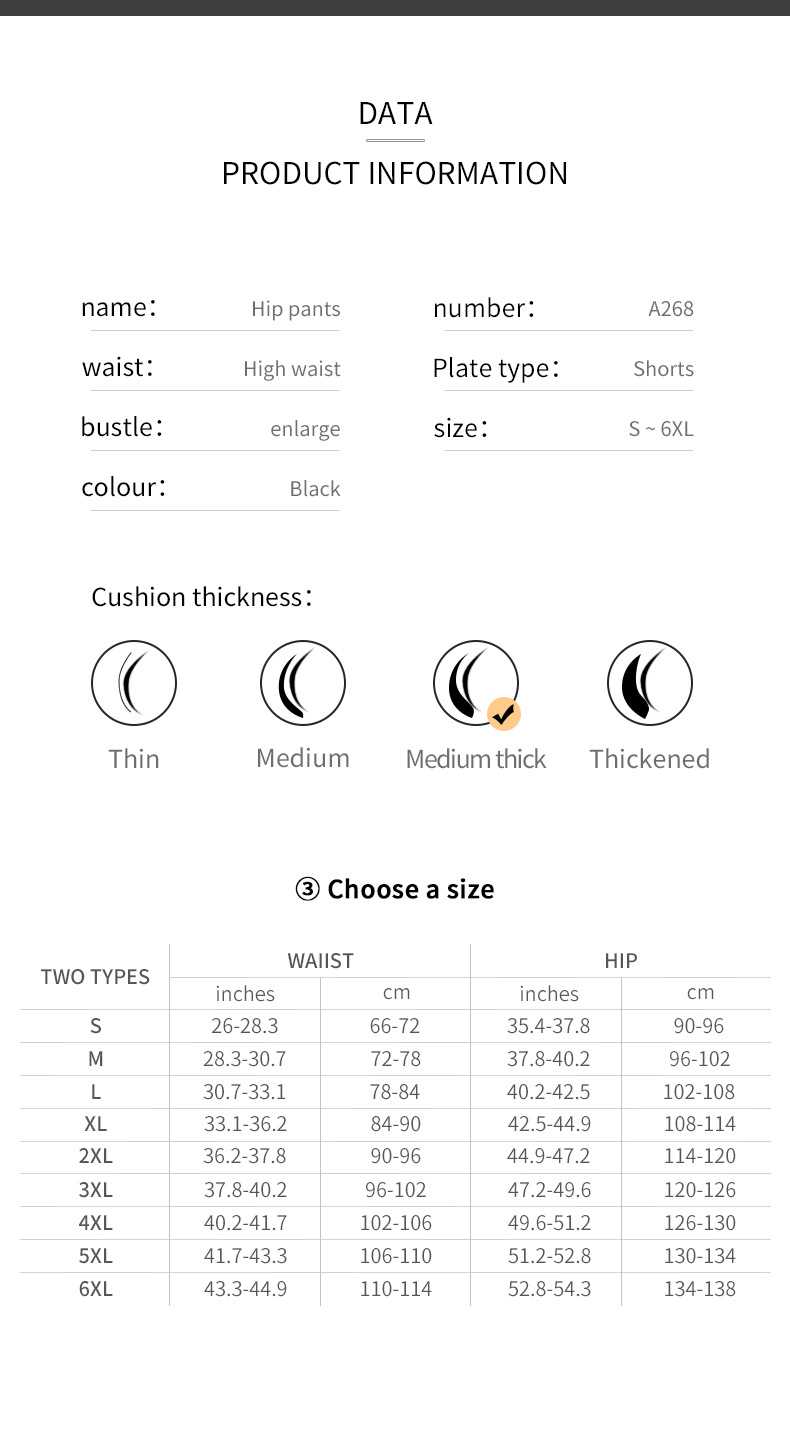Click the Choose a size heading

(x=395, y=889)
